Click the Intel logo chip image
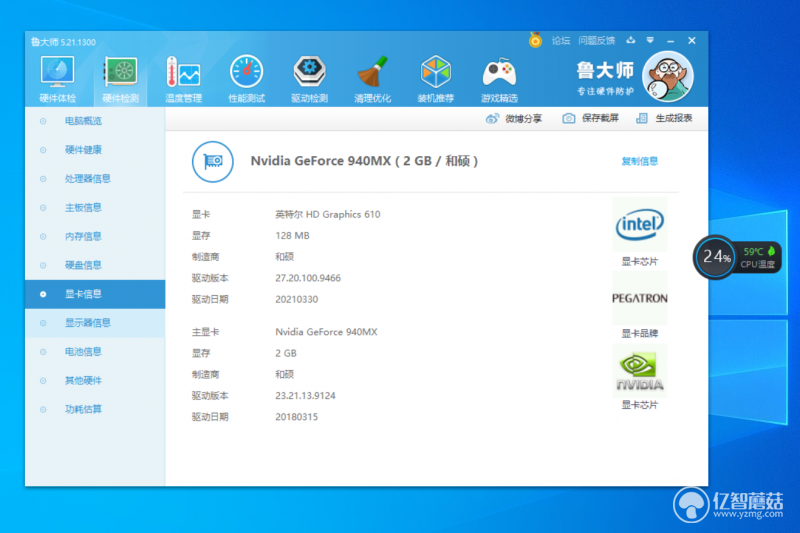Viewport: 800px width, 533px height. click(640, 224)
